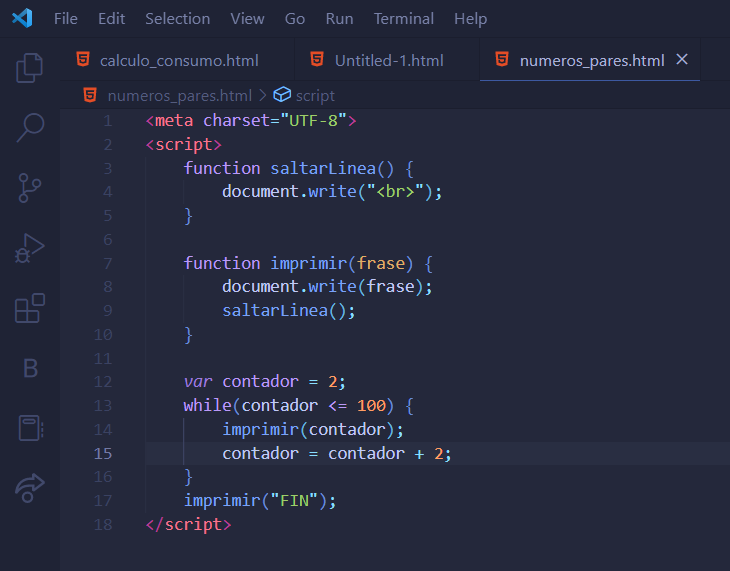Open the Terminal menu
The height and width of the screenshot is (571, 730).
pos(404,19)
